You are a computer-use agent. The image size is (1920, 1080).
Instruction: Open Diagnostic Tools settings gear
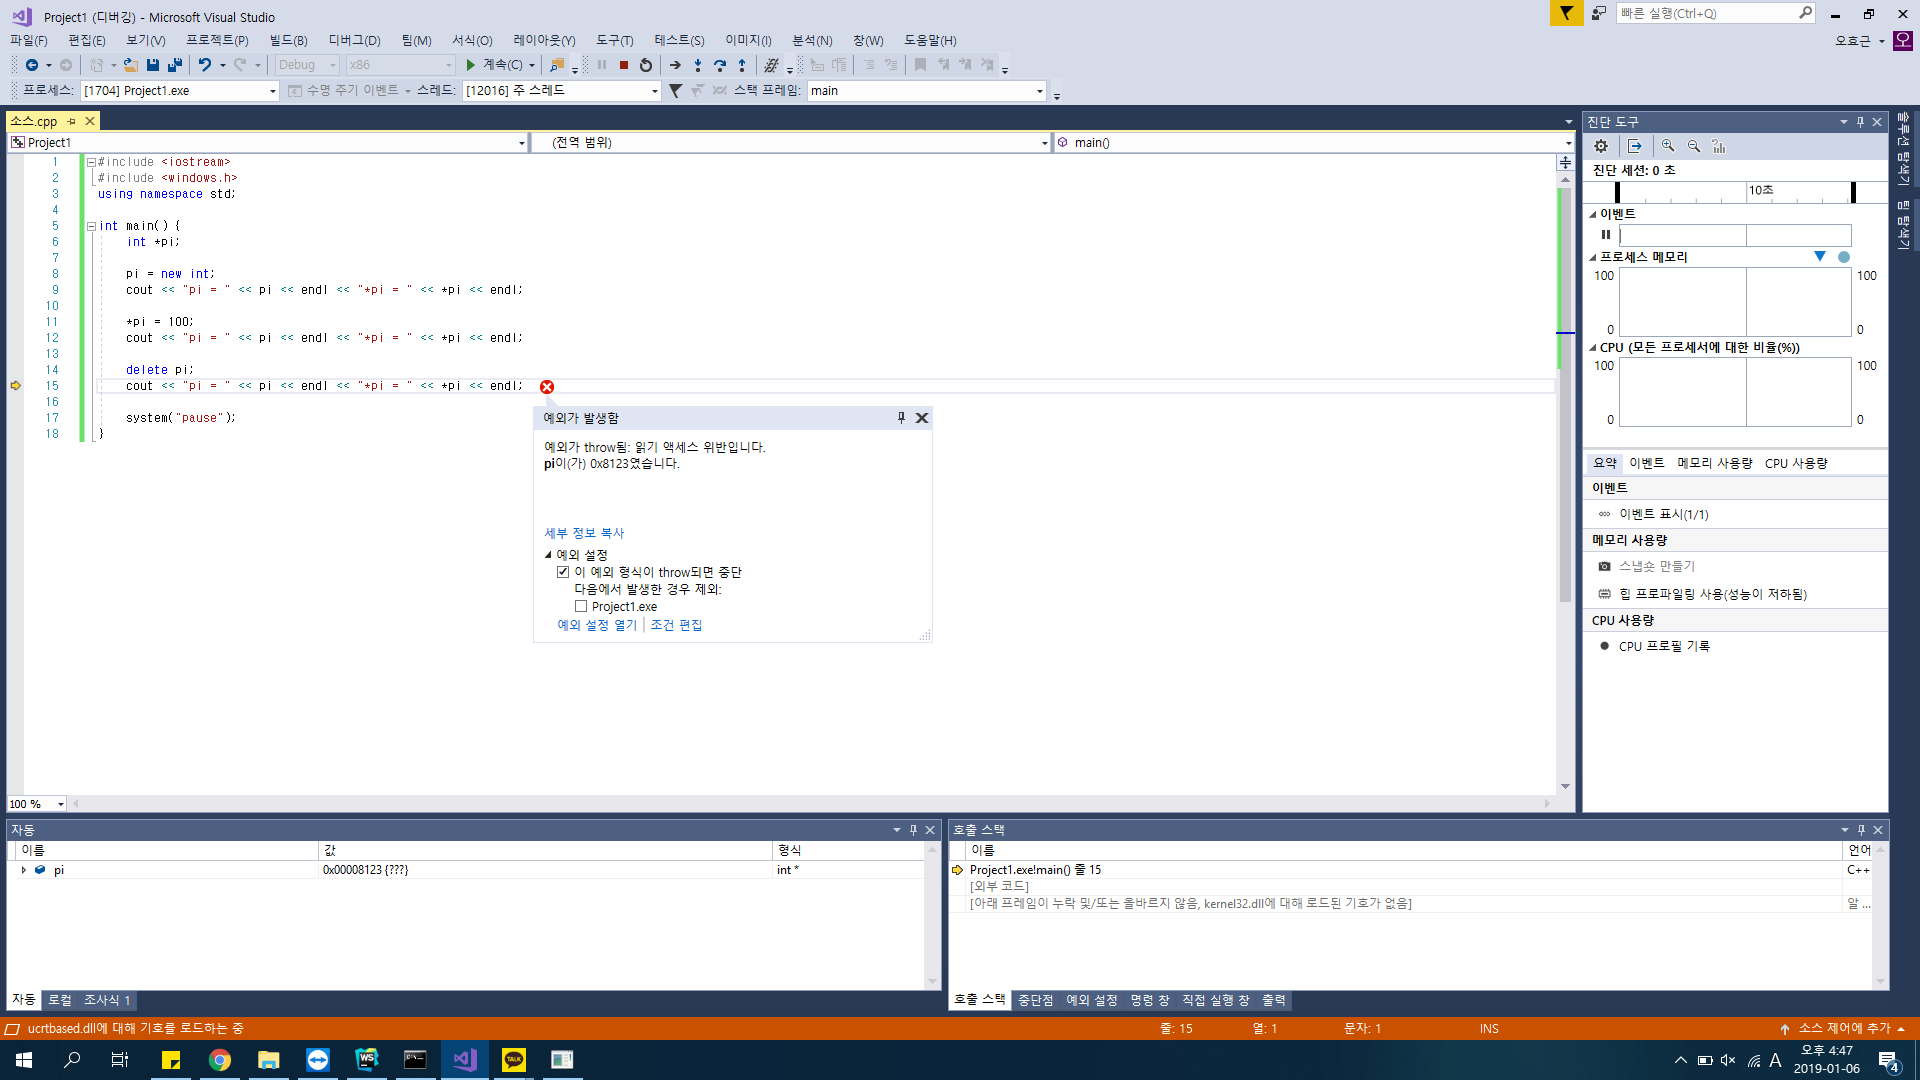click(1601, 146)
